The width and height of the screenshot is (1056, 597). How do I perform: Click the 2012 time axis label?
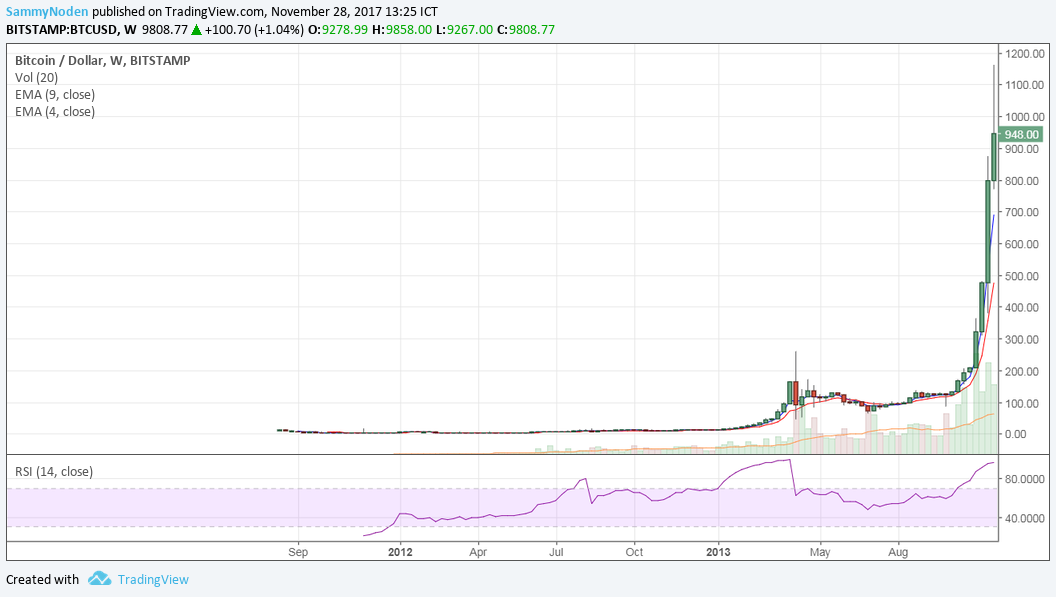click(x=400, y=552)
